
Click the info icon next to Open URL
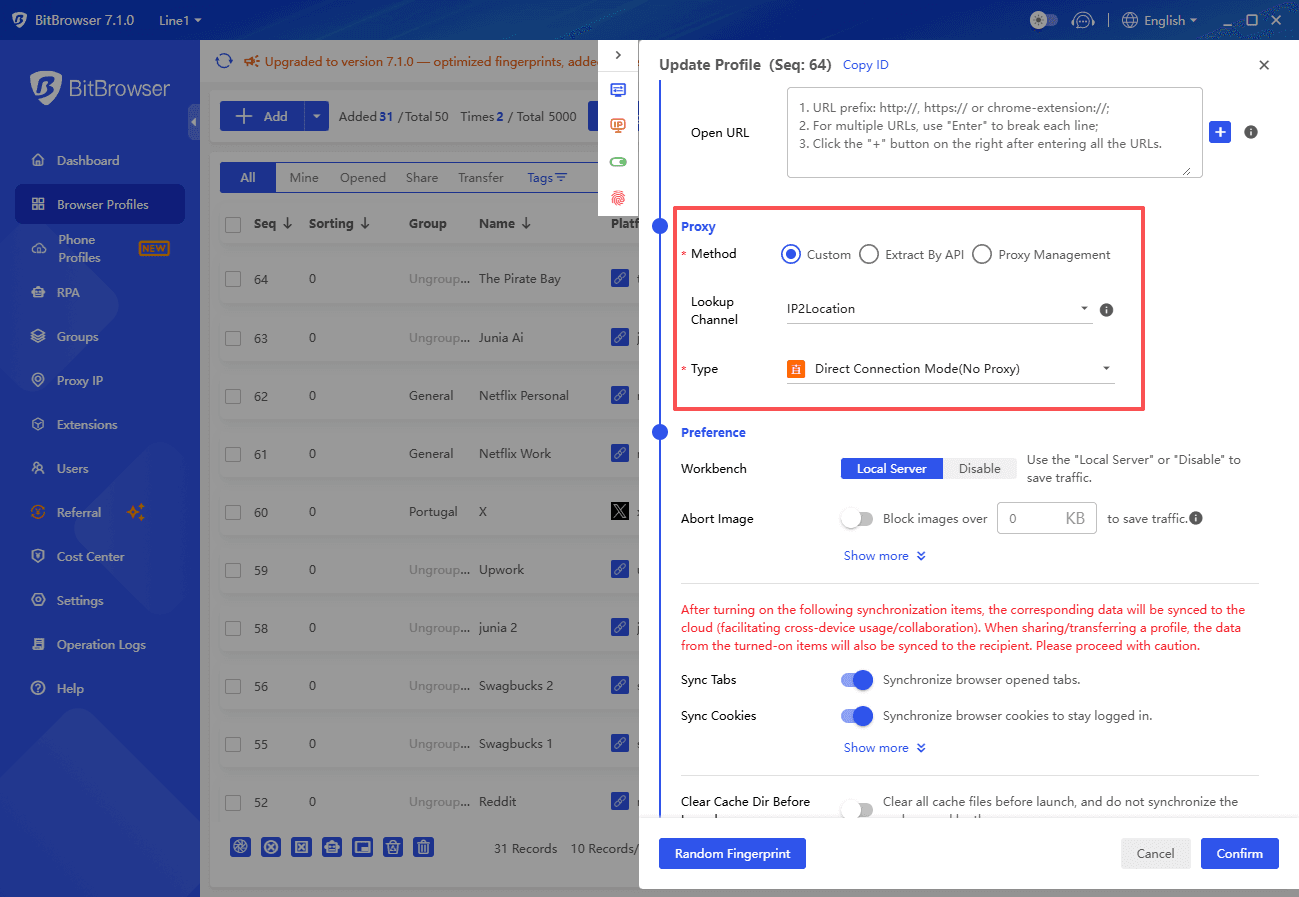(1250, 132)
